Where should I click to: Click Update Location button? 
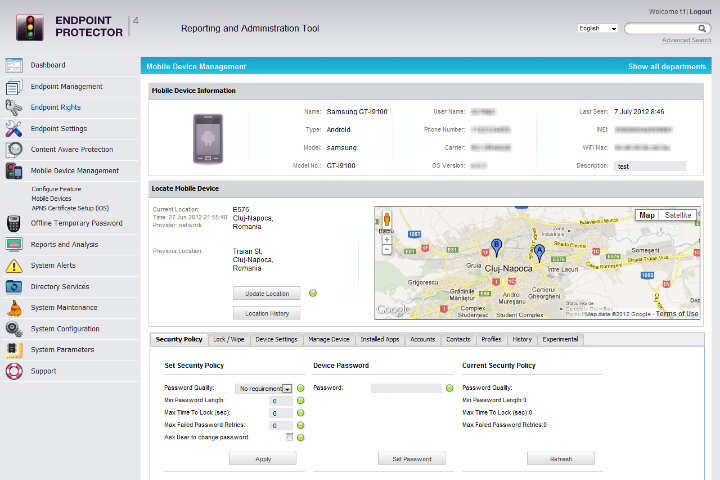click(x=267, y=293)
